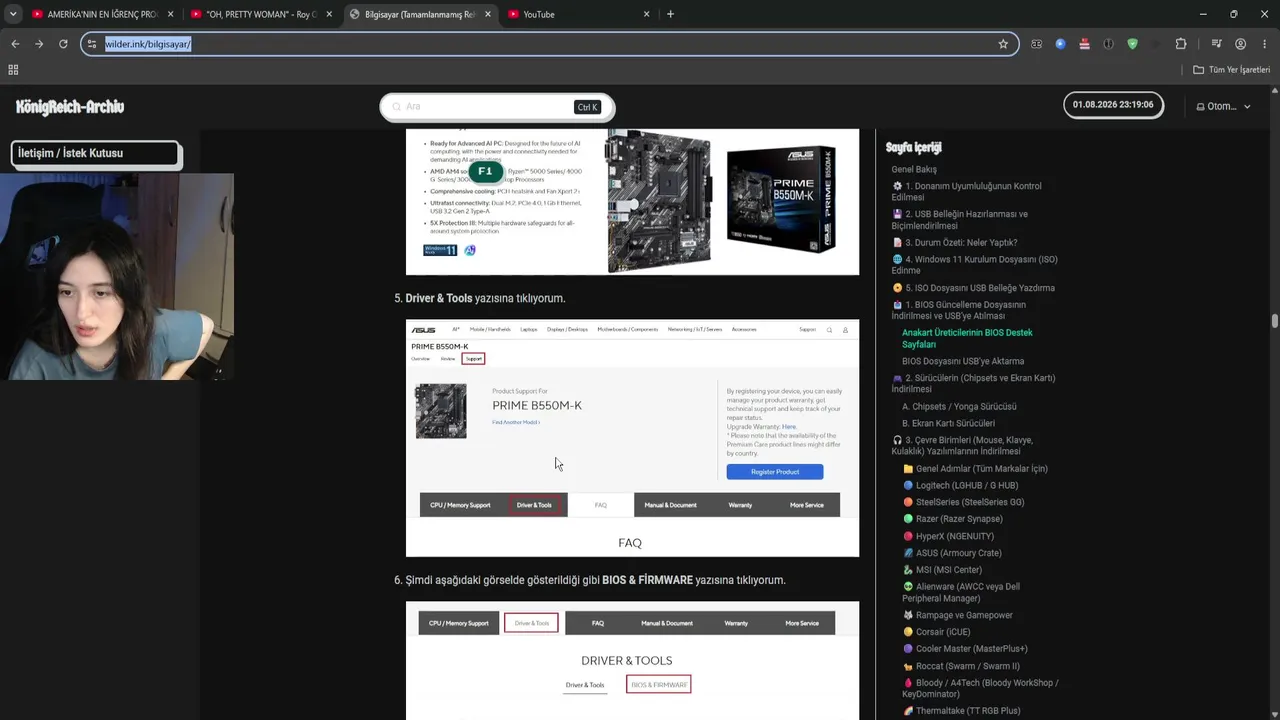Switch to the AMERİKA'NIN EN İĞRENÇ tab
Image resolution: width=1280 pixels, height=720 pixels.
coord(102,14)
